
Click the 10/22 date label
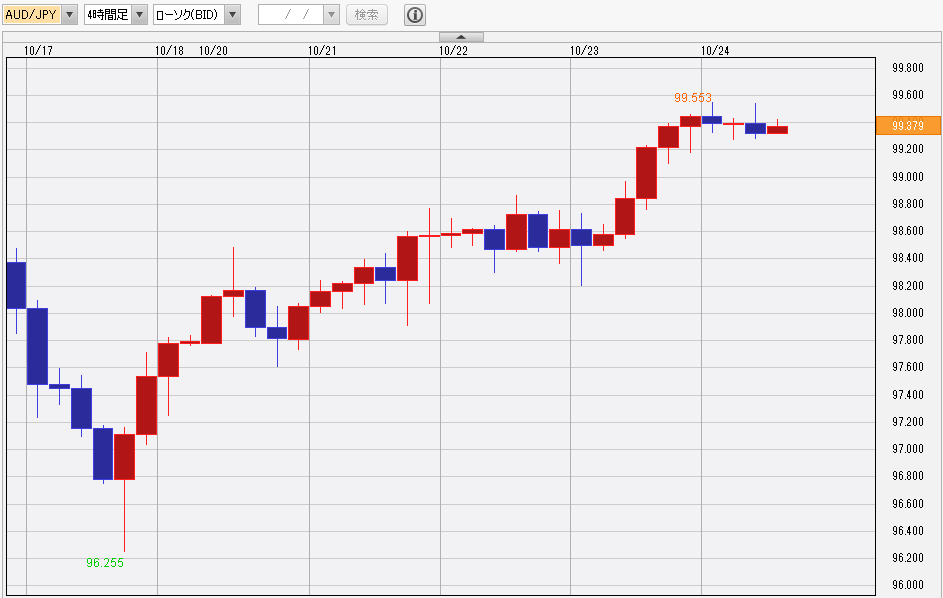click(453, 51)
